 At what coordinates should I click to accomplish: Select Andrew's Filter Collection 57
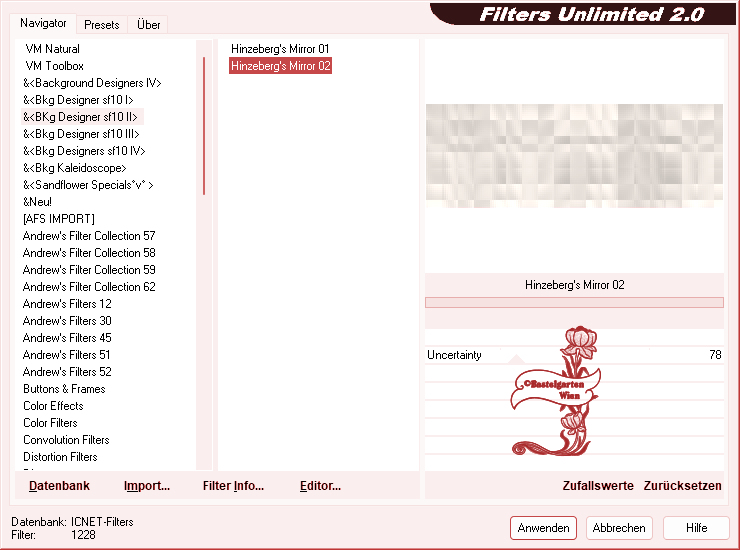click(x=89, y=236)
